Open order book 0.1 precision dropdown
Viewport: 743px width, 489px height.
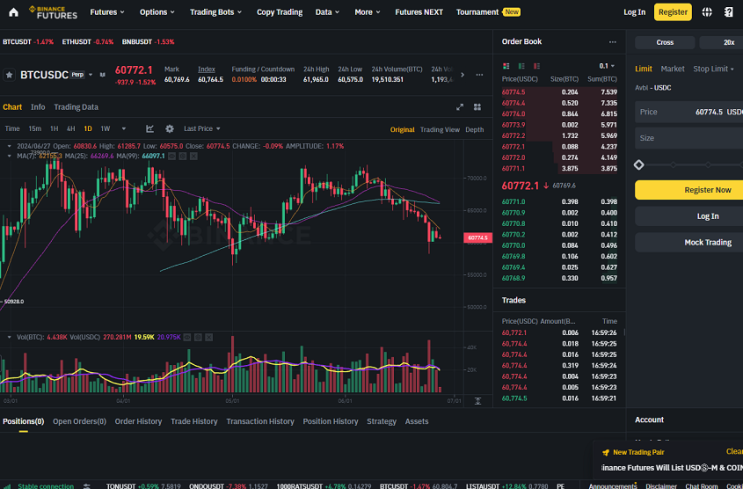click(x=607, y=66)
